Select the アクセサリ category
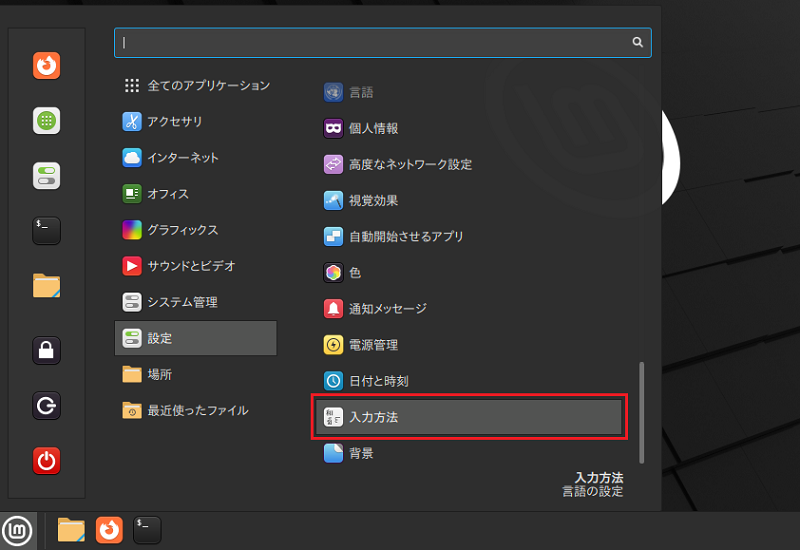Viewport: 800px width, 550px height. [x=195, y=121]
